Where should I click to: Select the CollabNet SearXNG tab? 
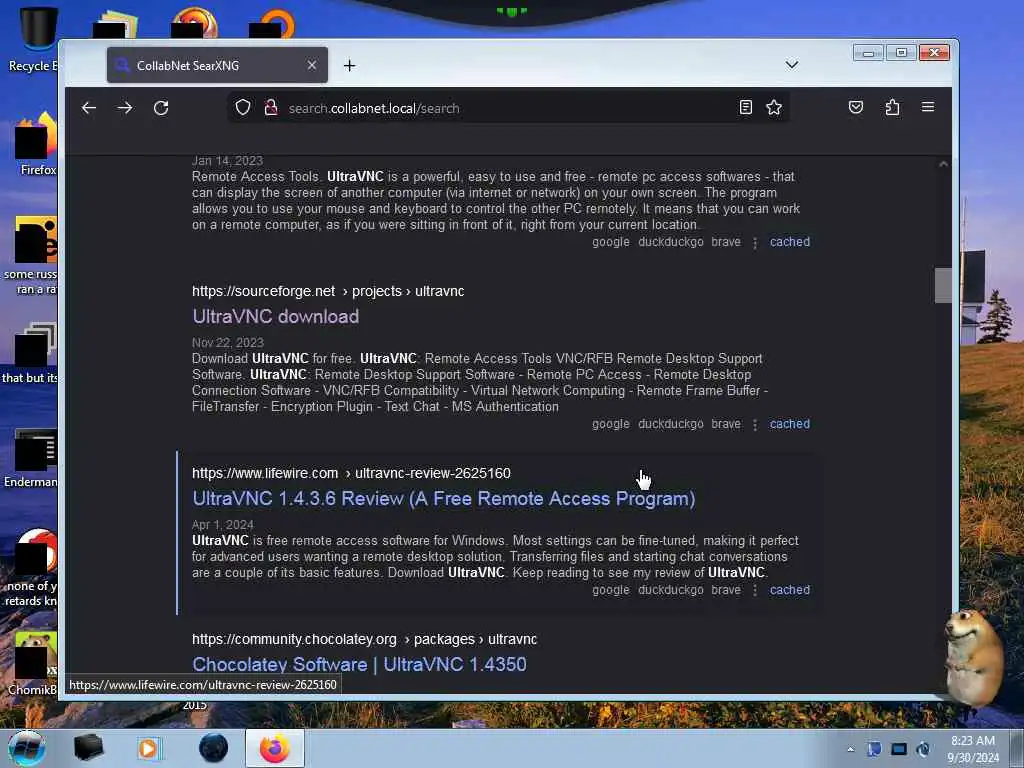click(217, 65)
